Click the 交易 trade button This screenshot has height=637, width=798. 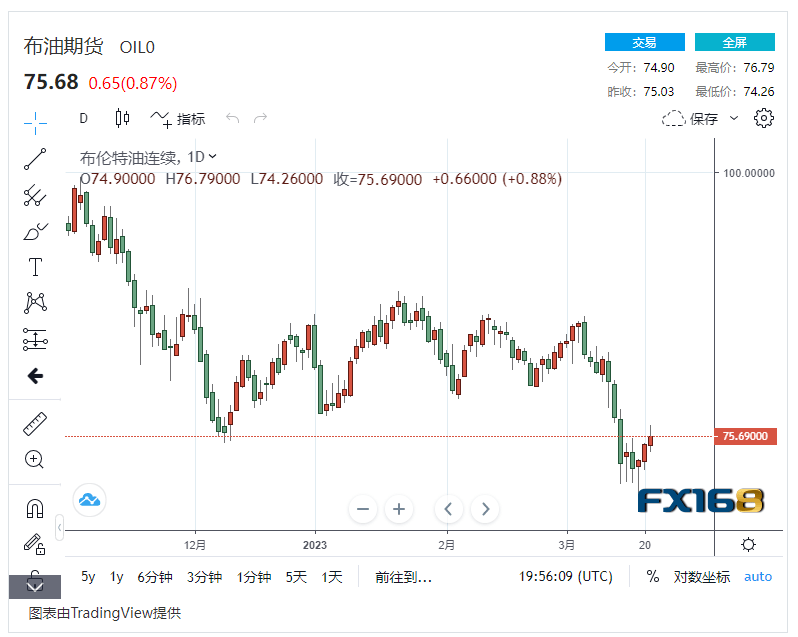pos(644,42)
